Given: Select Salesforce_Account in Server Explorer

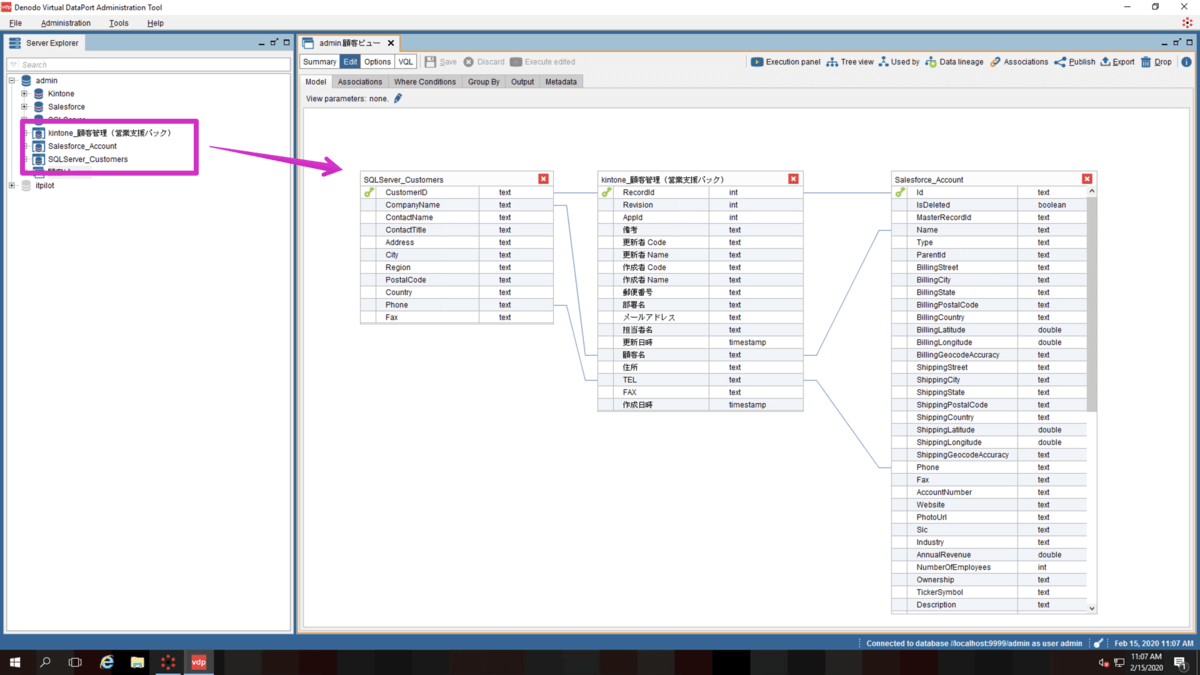Looking at the screenshot, I should pos(82,146).
